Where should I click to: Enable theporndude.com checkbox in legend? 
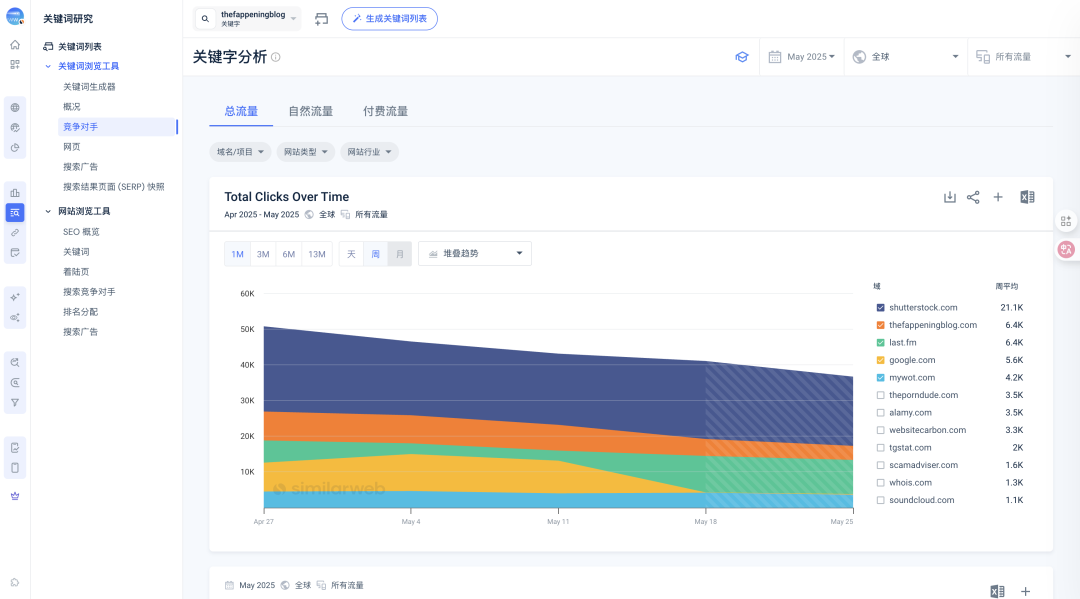pos(880,395)
